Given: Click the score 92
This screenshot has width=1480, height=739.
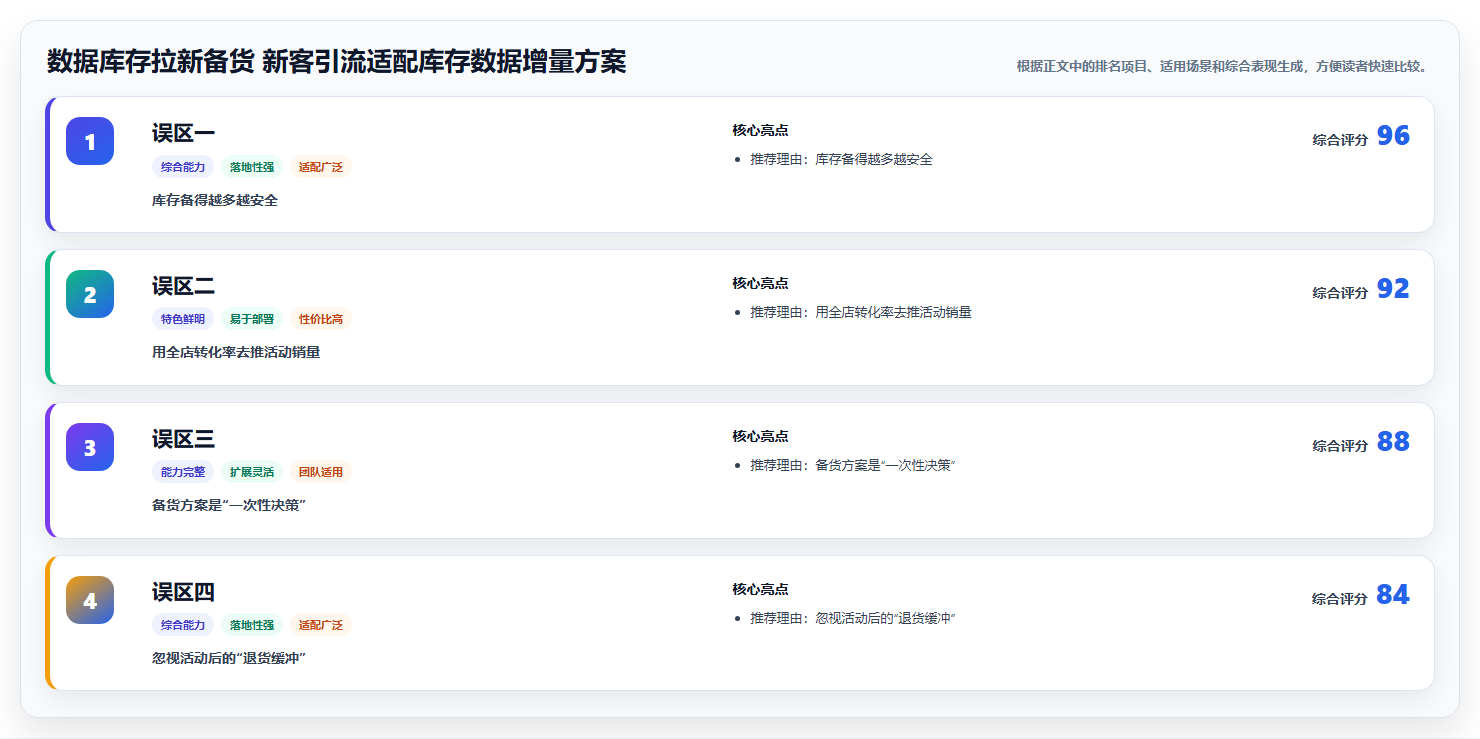Looking at the screenshot, I should point(1393,289).
